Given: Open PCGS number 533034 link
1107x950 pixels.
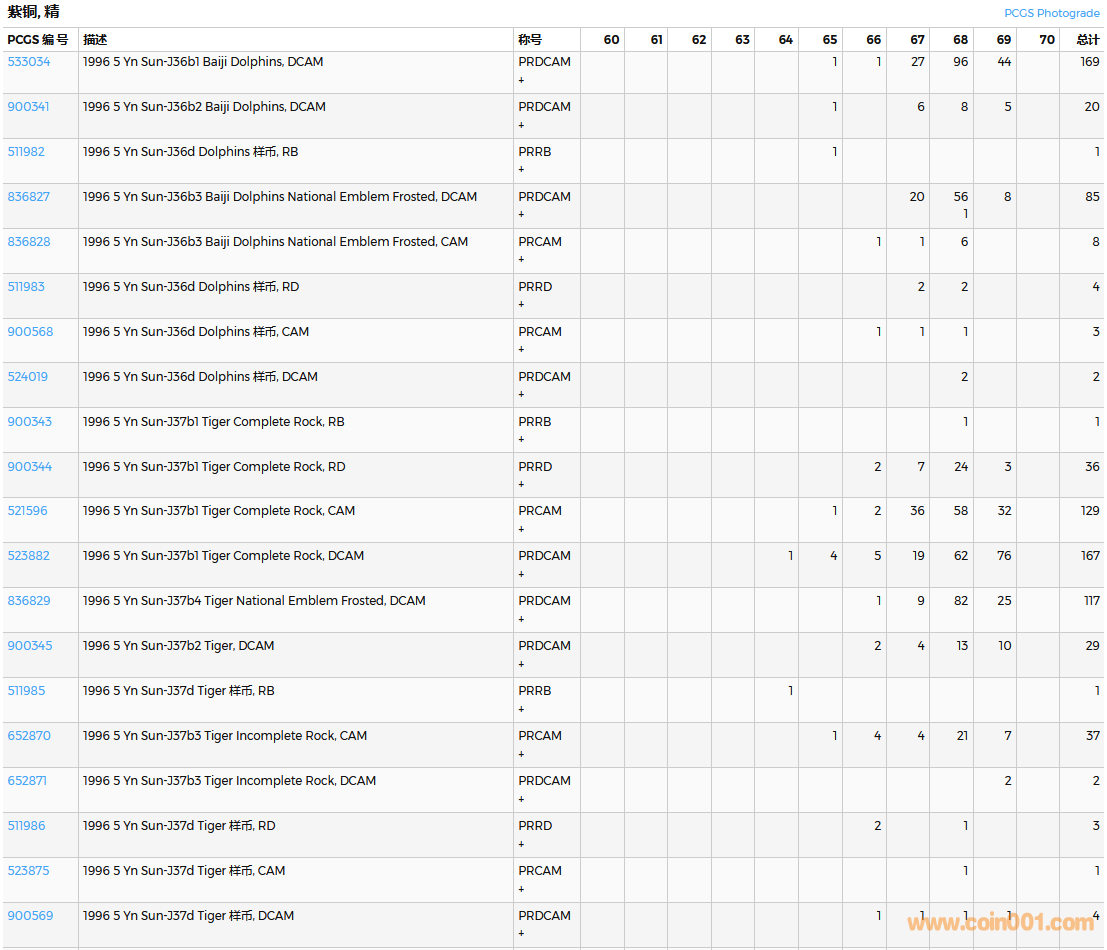Looking at the screenshot, I should click(29, 62).
